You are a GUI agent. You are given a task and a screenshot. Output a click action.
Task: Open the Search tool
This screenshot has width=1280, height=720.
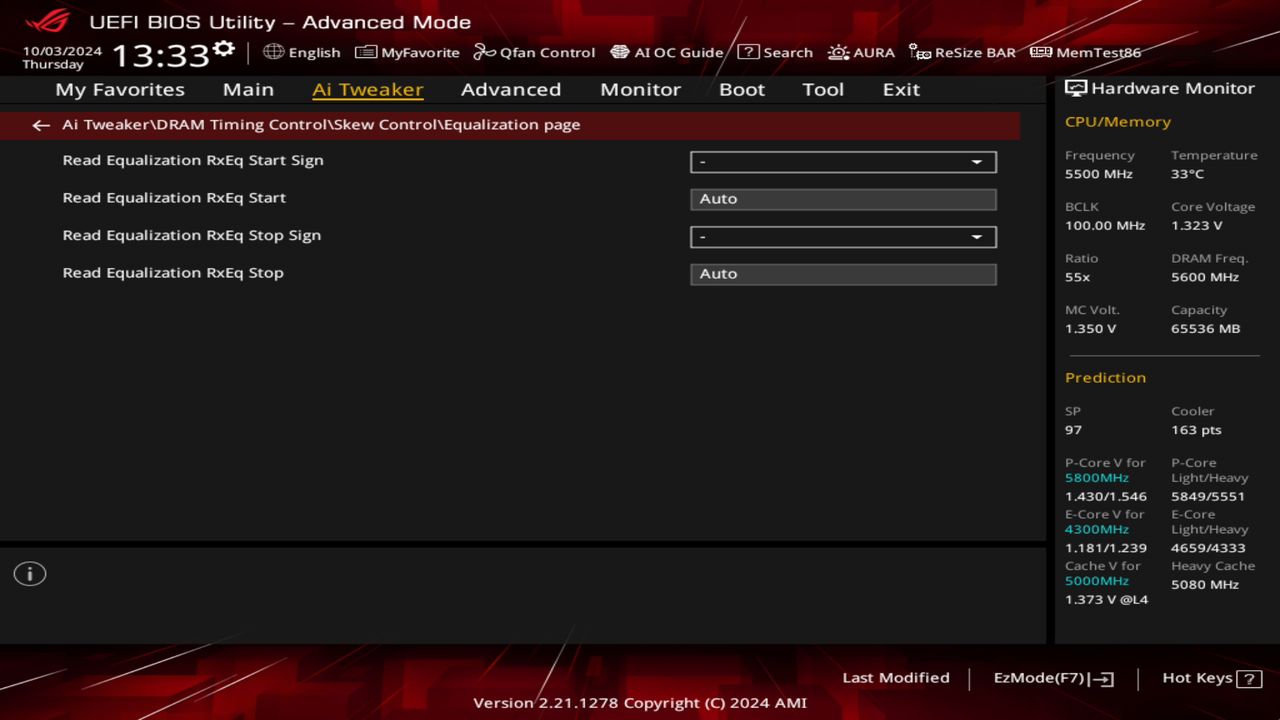click(775, 52)
